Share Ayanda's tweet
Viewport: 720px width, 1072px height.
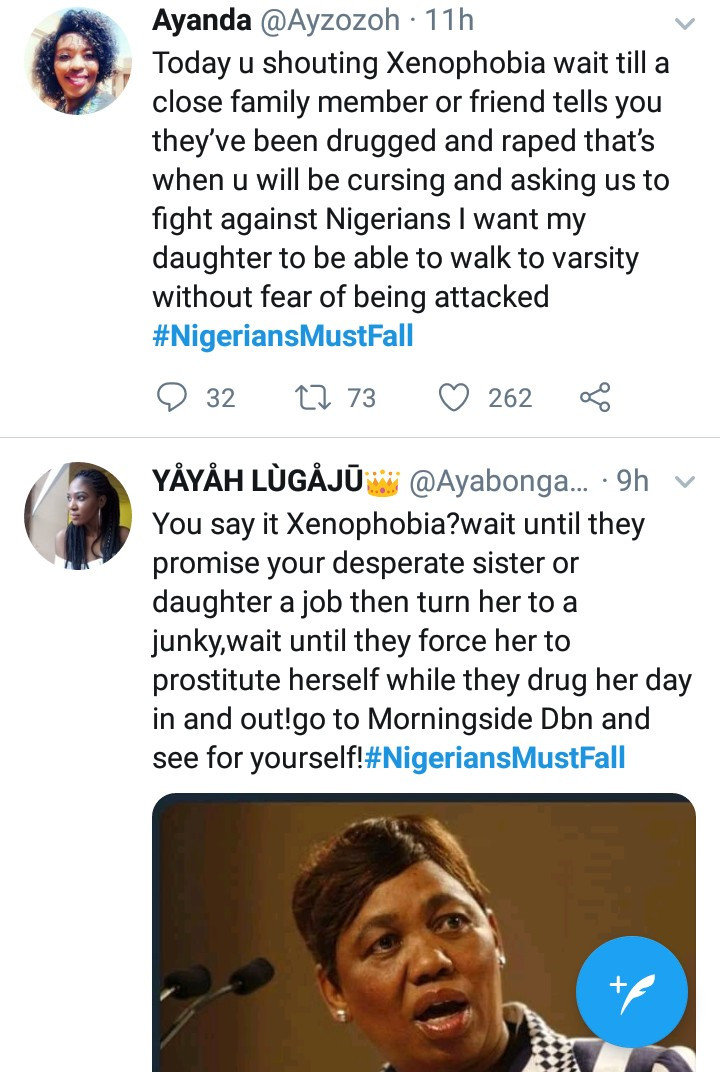pyautogui.click(x=595, y=398)
